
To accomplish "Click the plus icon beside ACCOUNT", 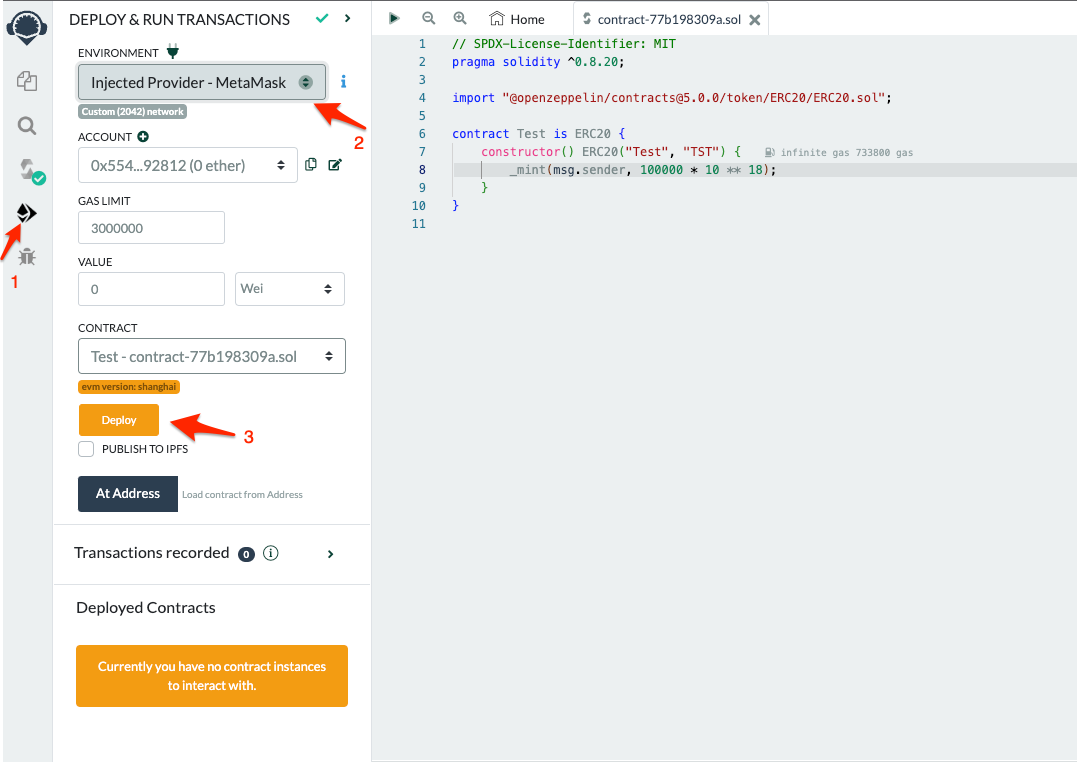I will click(143, 136).
